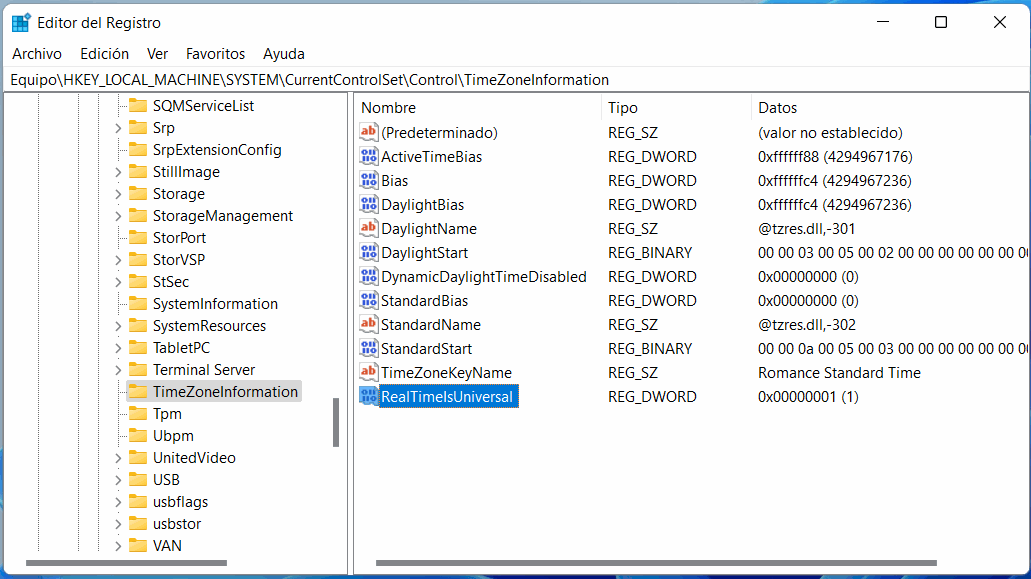The image size is (1031, 579).
Task: Click the binary icon beside ActiveTimeBias
Action: point(369,157)
